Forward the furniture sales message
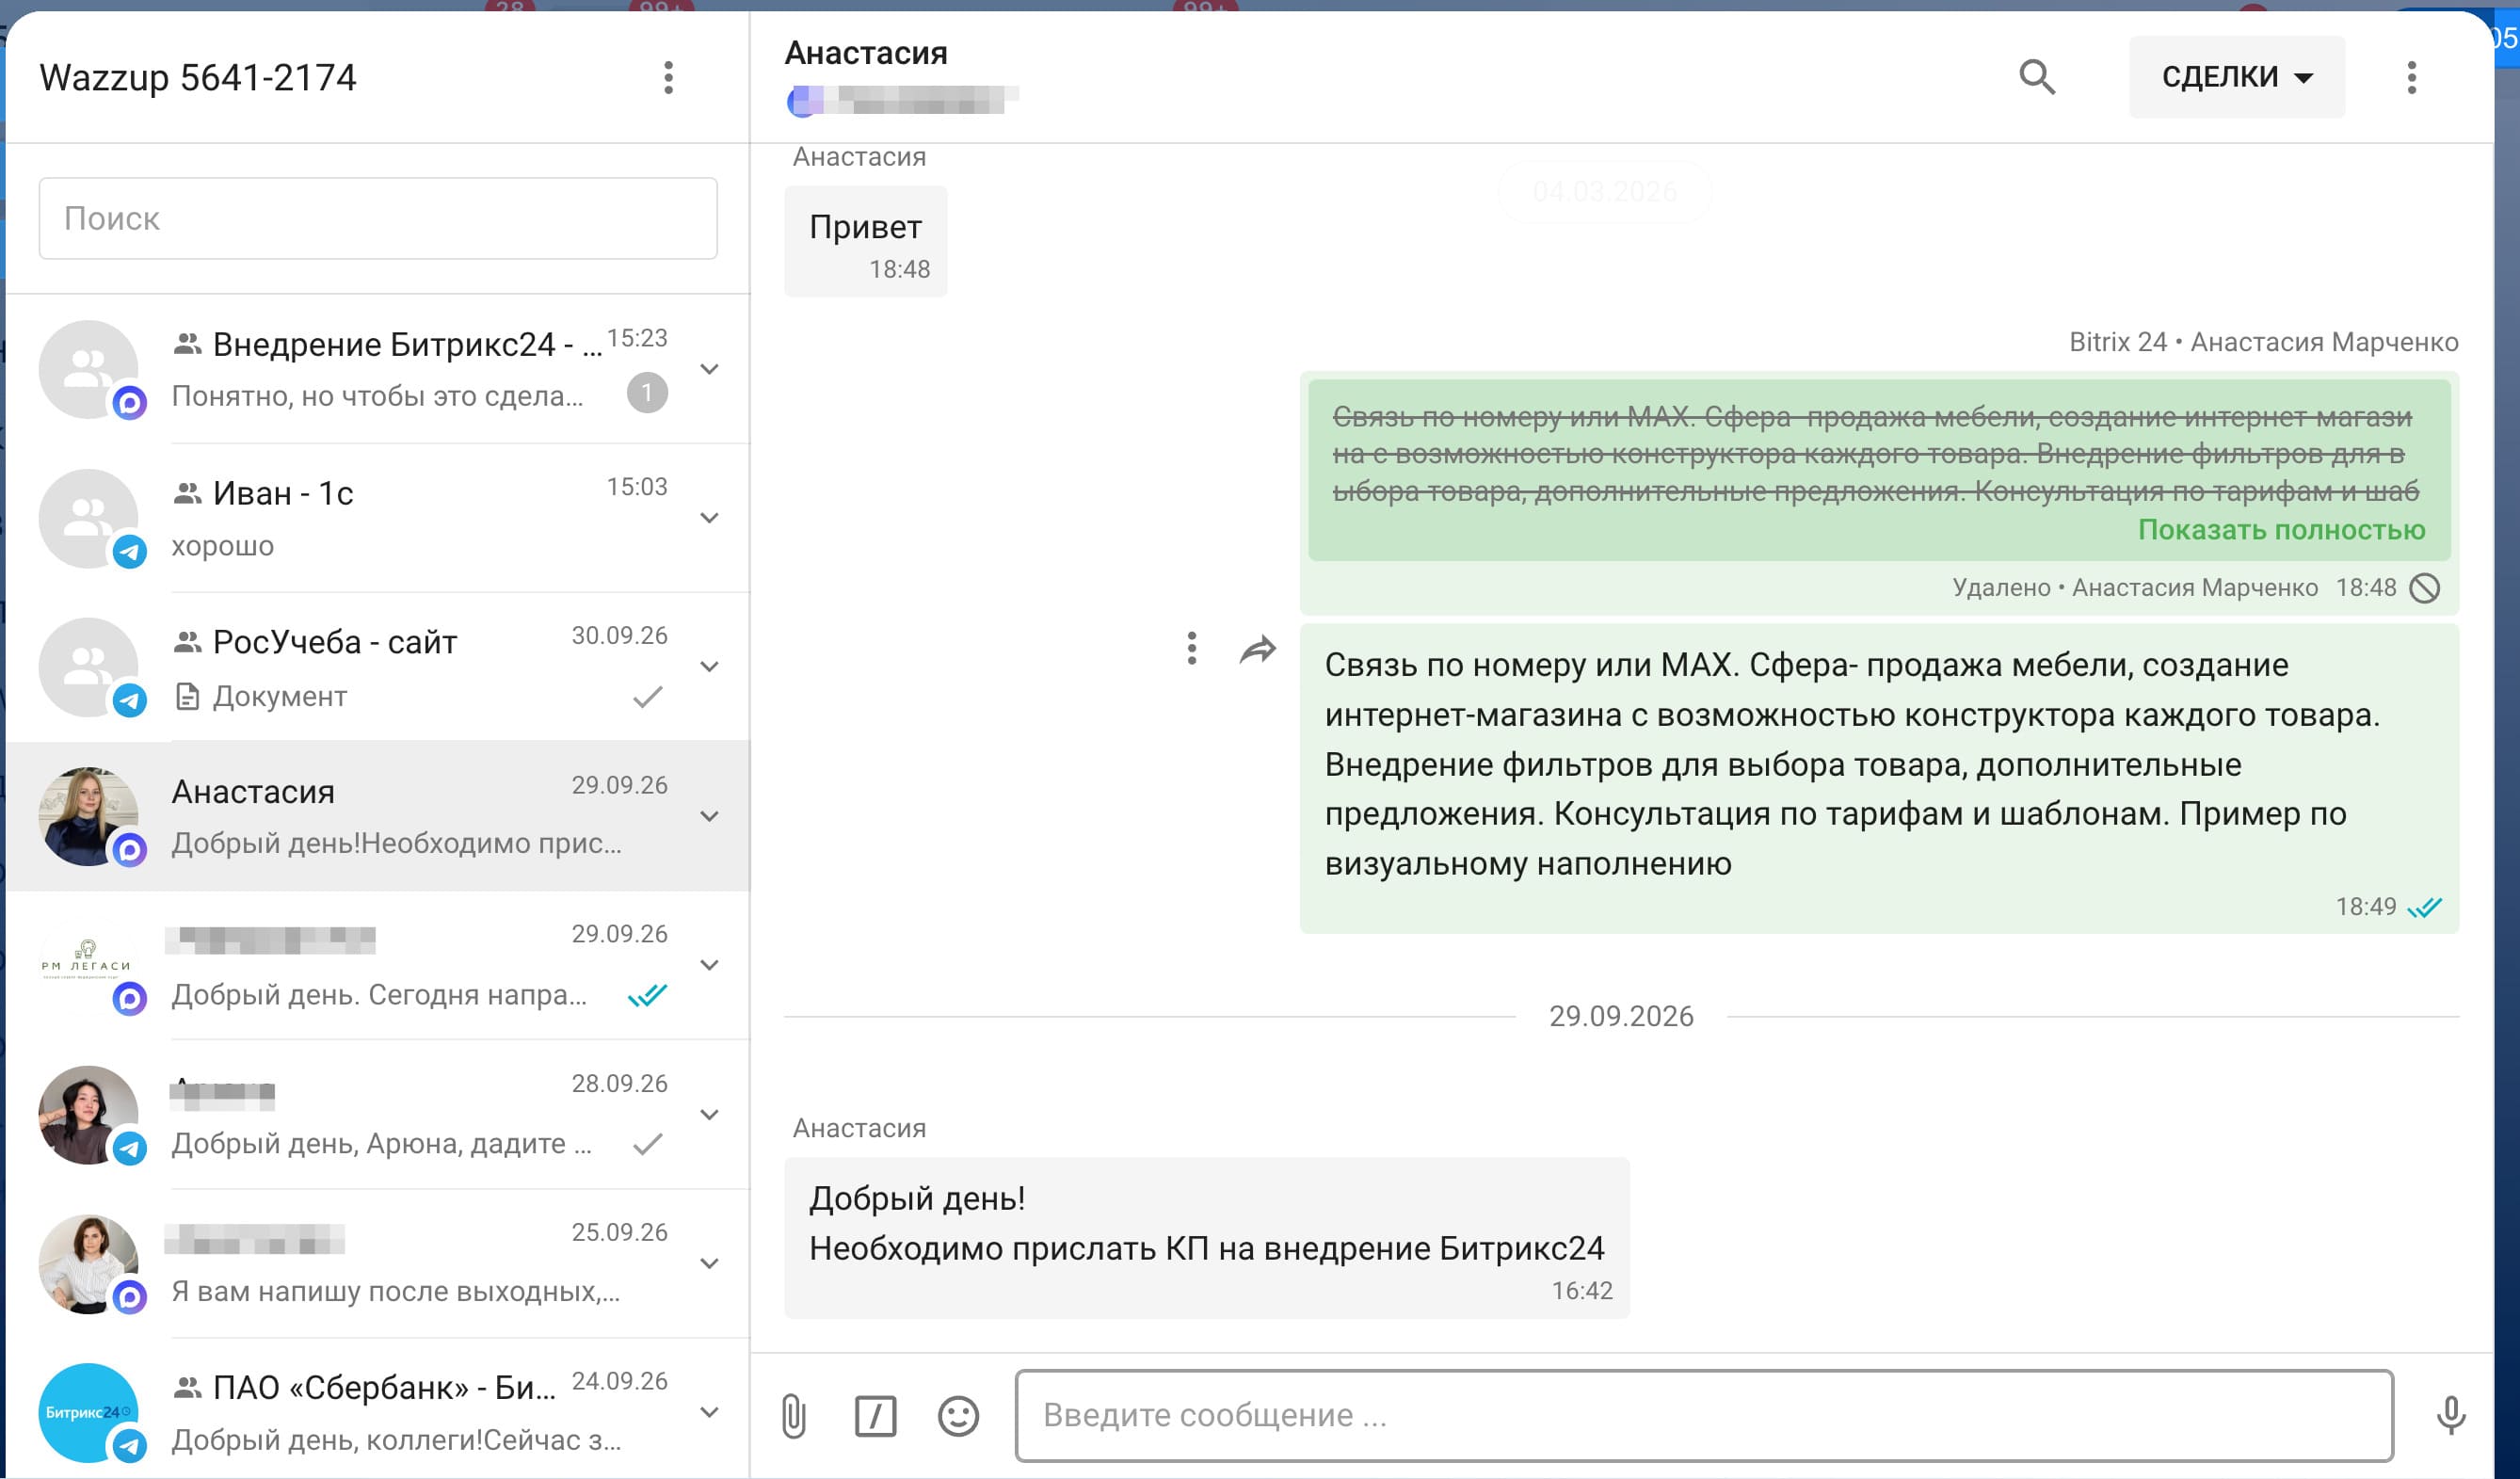2520x1479 pixels. (x=1257, y=650)
